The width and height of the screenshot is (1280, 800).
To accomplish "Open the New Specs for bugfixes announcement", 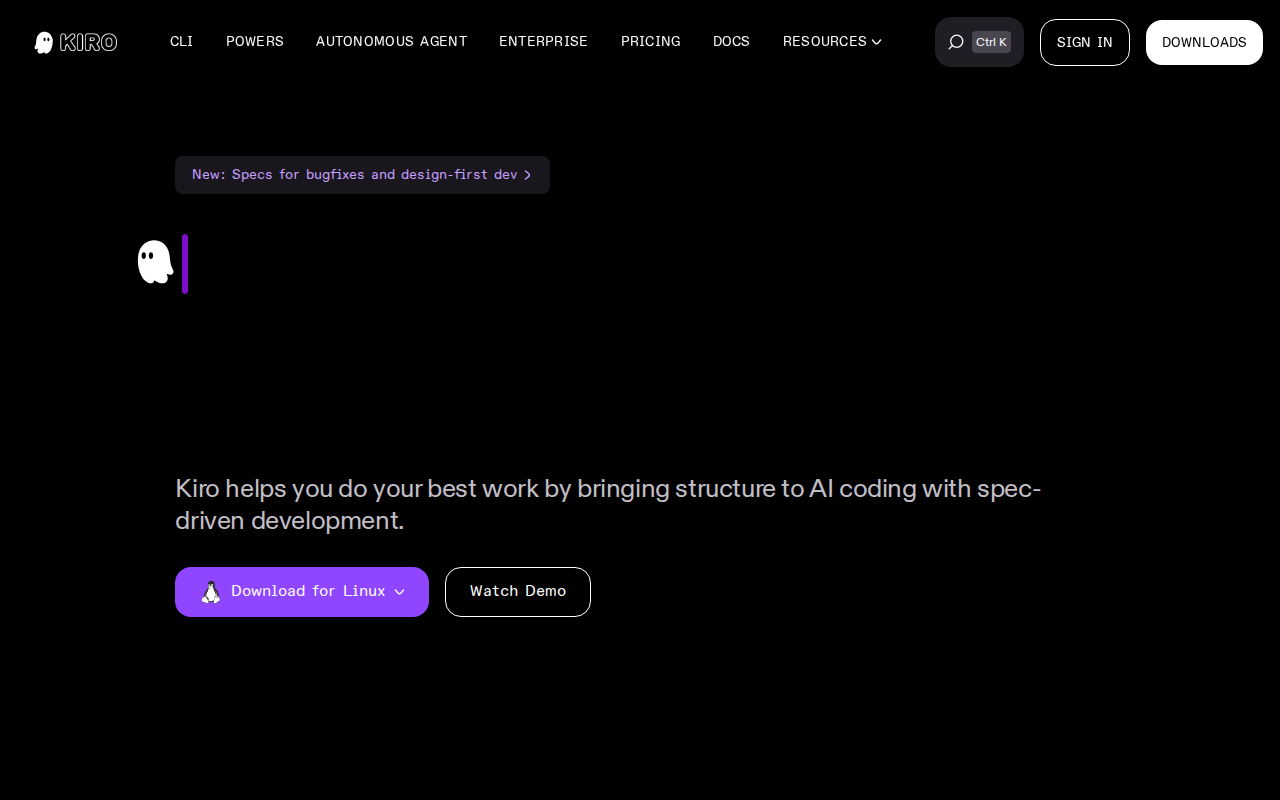I will pyautogui.click(x=362, y=175).
